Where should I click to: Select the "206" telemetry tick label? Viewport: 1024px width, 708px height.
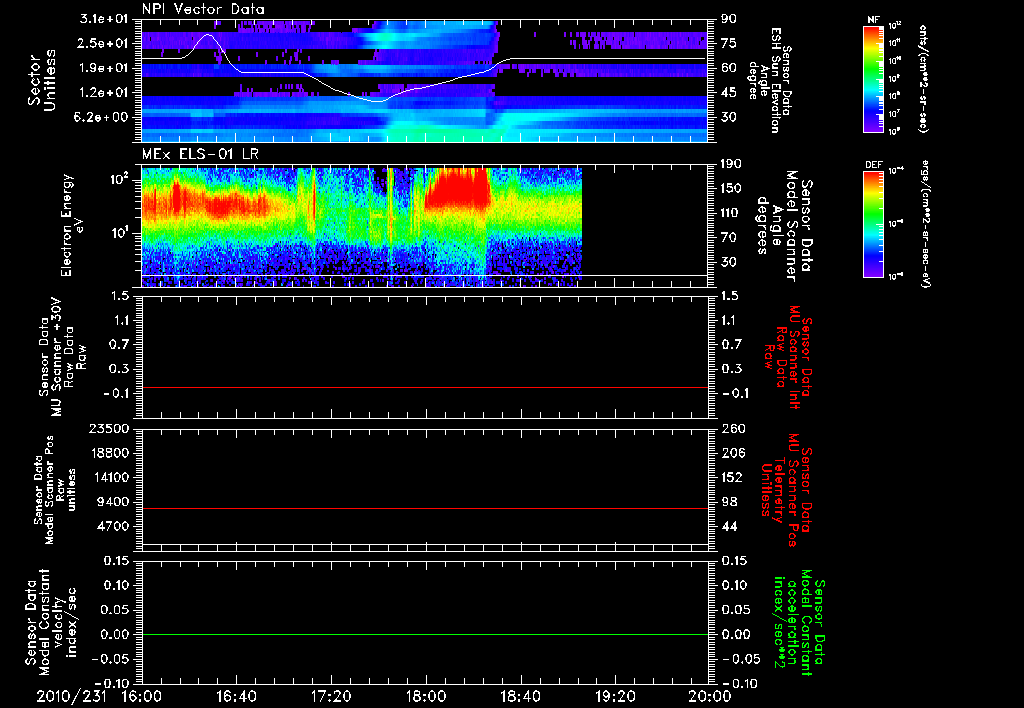[x=732, y=453]
